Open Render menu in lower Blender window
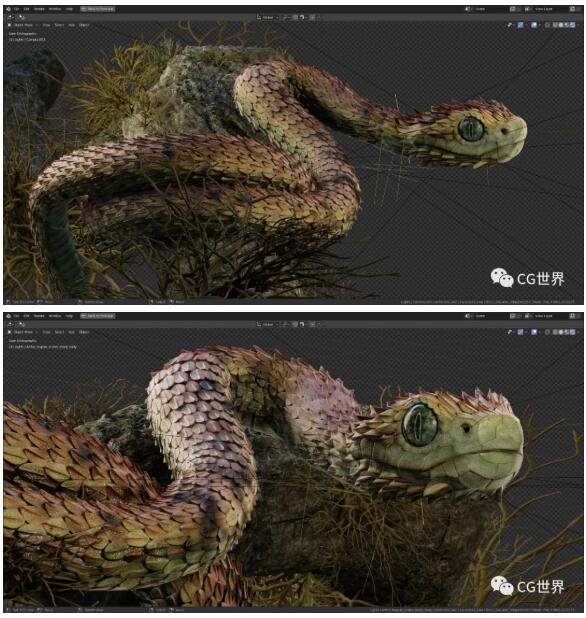This screenshot has width=586, height=618. click(39, 316)
